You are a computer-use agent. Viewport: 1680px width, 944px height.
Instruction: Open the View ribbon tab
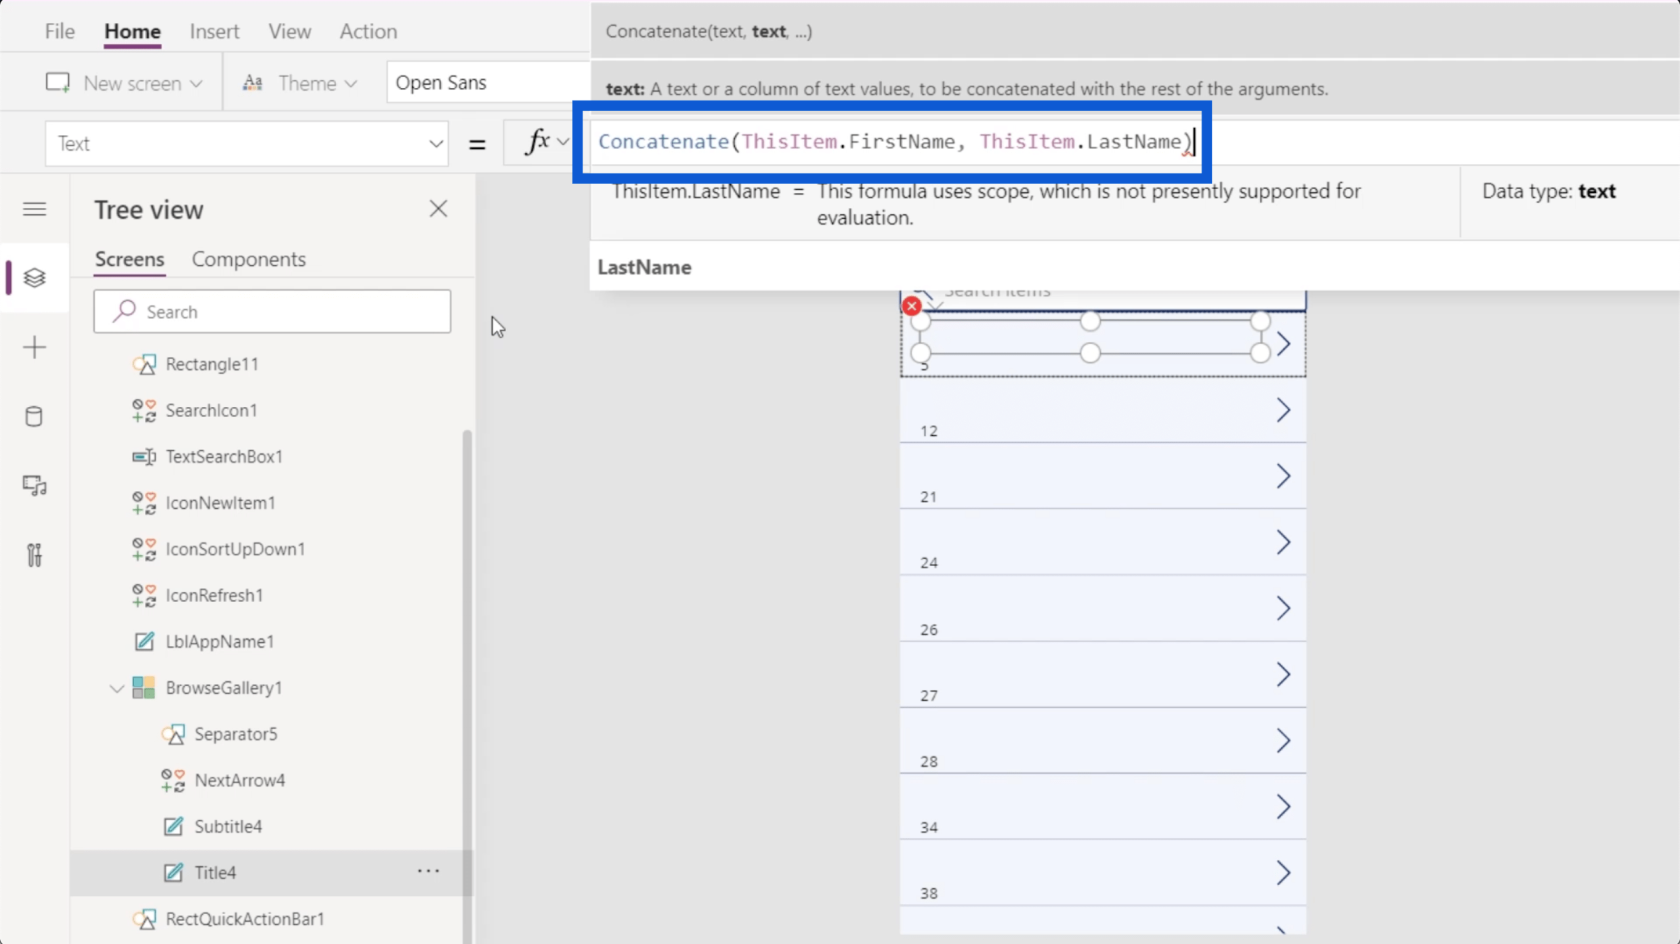pos(289,31)
